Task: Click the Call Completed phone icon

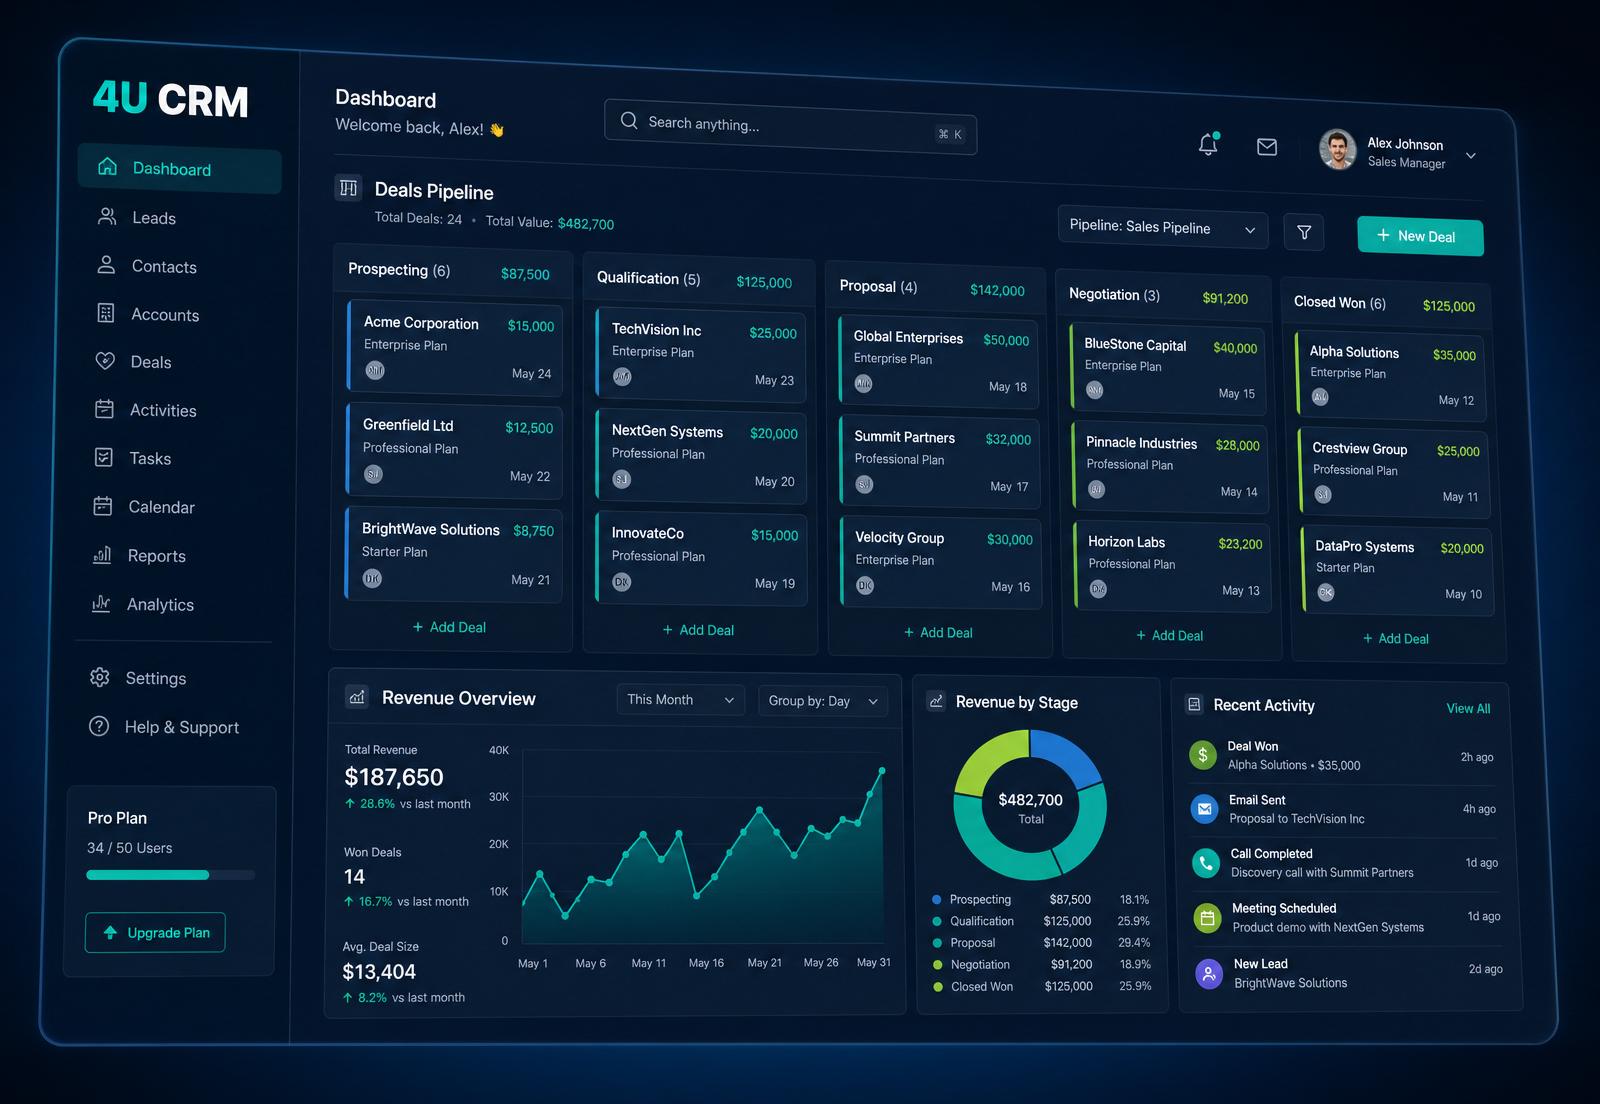Action: (1207, 862)
